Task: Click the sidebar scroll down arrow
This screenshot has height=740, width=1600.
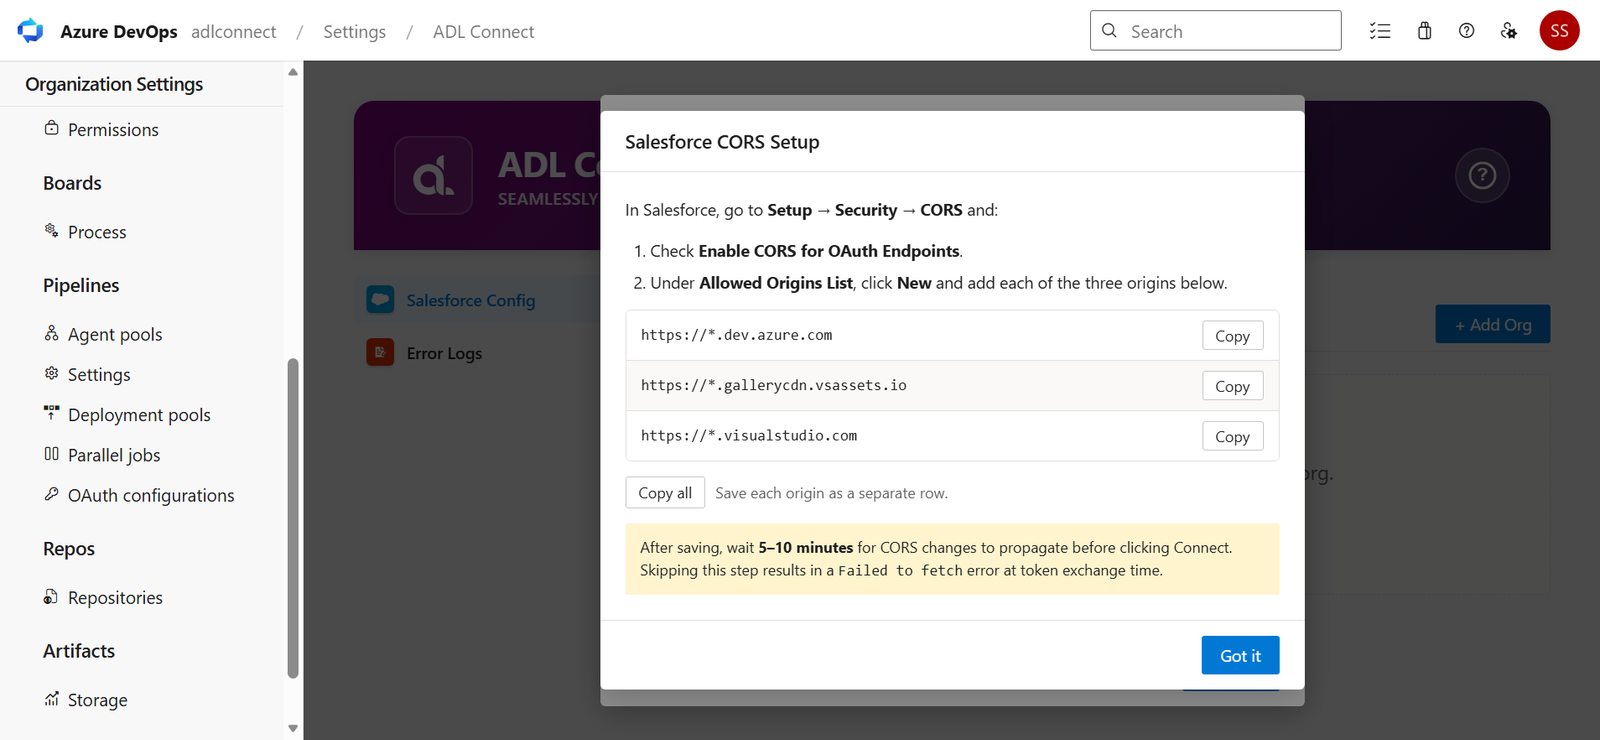Action: tap(293, 728)
